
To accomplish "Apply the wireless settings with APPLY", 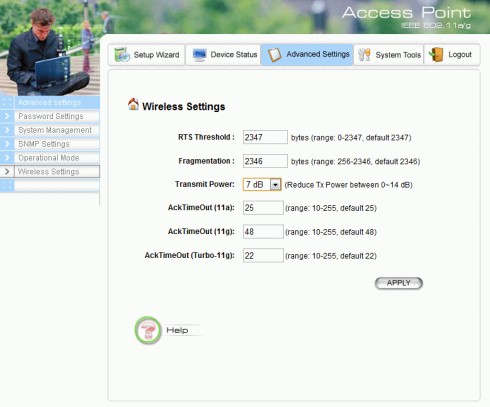I will (x=399, y=283).
